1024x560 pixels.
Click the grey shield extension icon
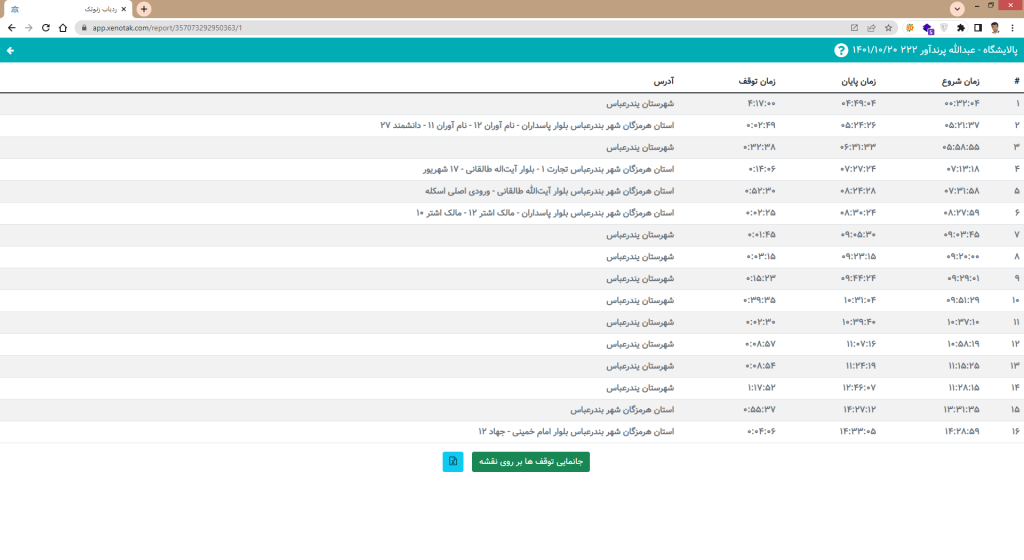944,27
